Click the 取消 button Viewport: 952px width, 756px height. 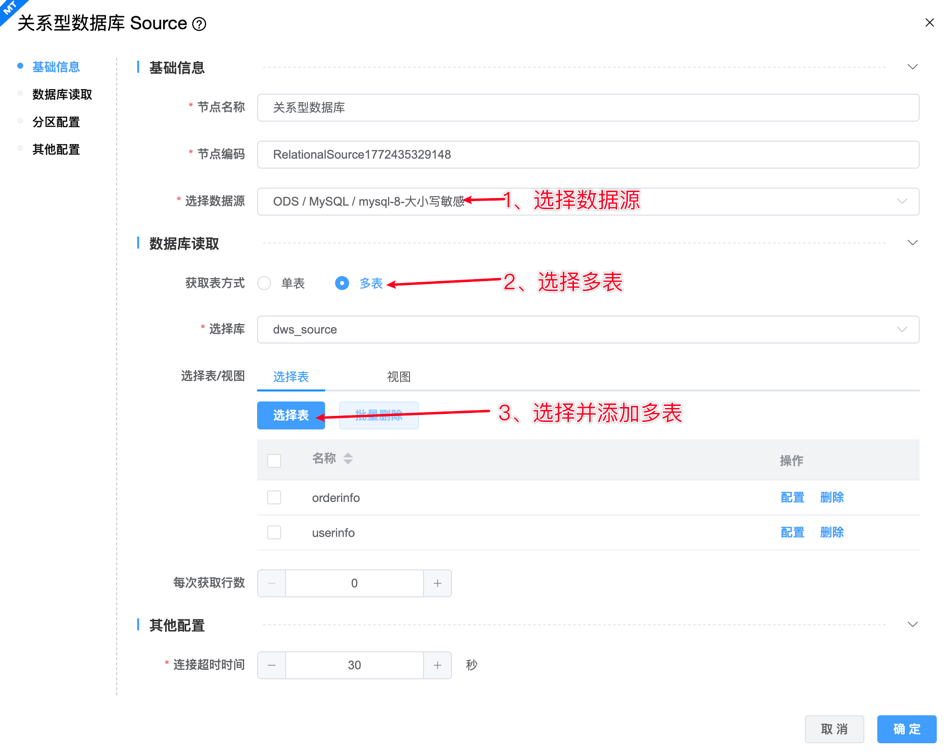[x=834, y=729]
